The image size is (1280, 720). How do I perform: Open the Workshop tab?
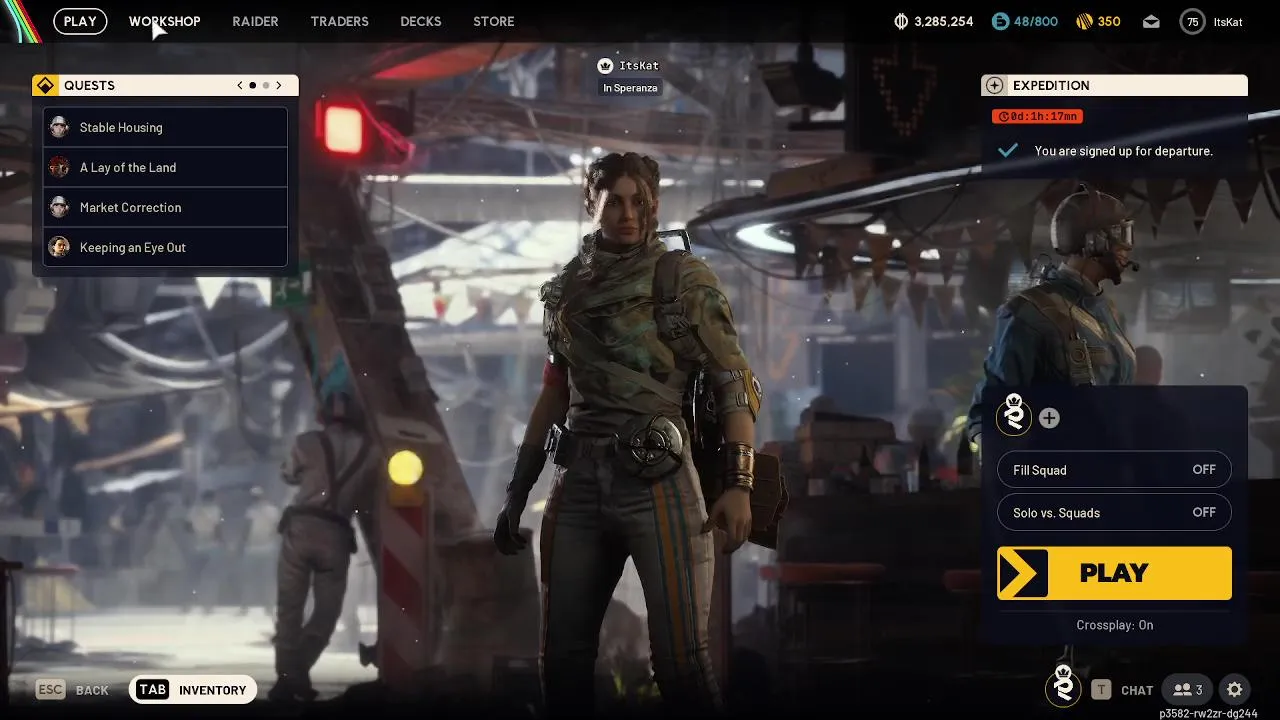164,21
